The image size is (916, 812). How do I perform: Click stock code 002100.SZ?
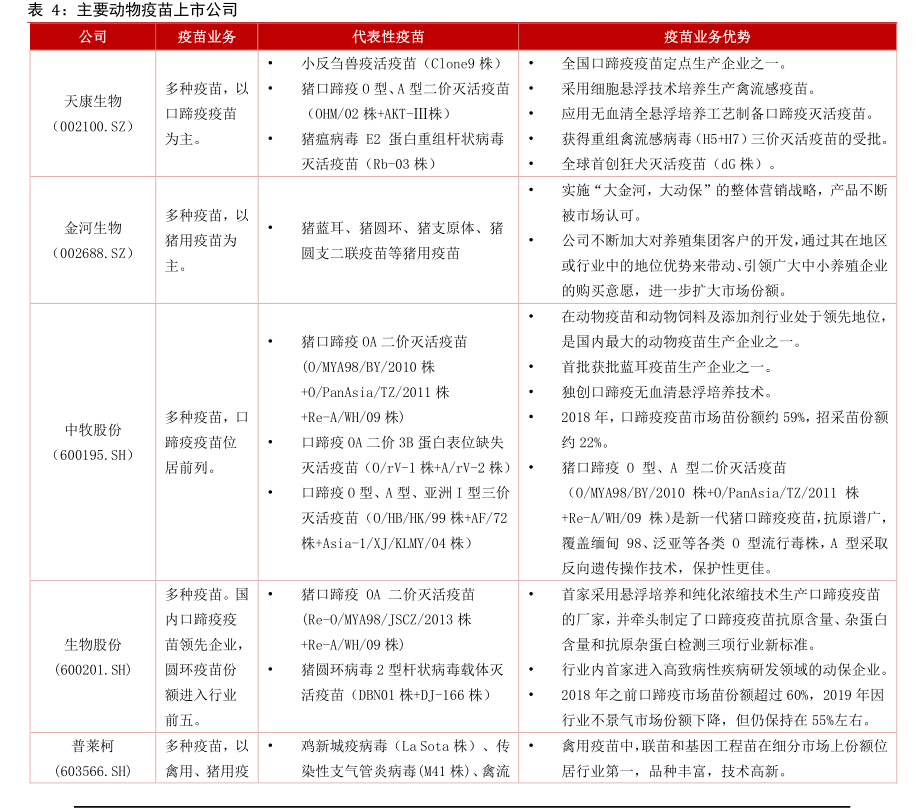click(x=92, y=127)
